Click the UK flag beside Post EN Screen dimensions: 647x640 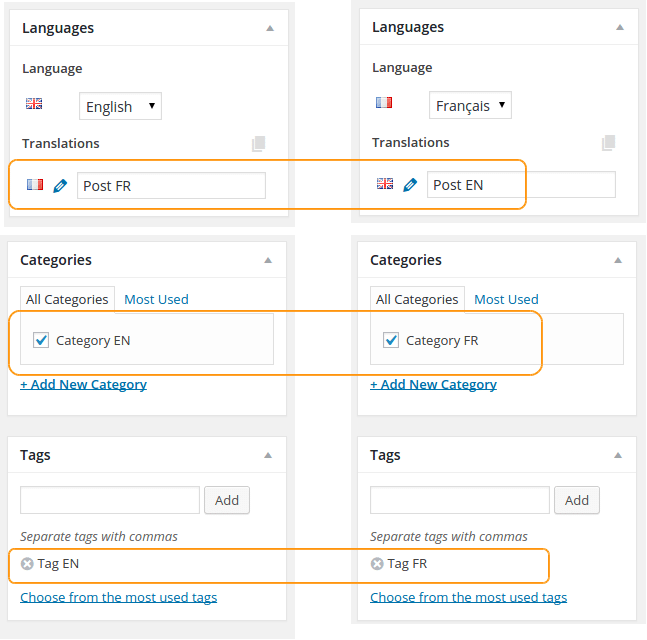[x=385, y=184]
